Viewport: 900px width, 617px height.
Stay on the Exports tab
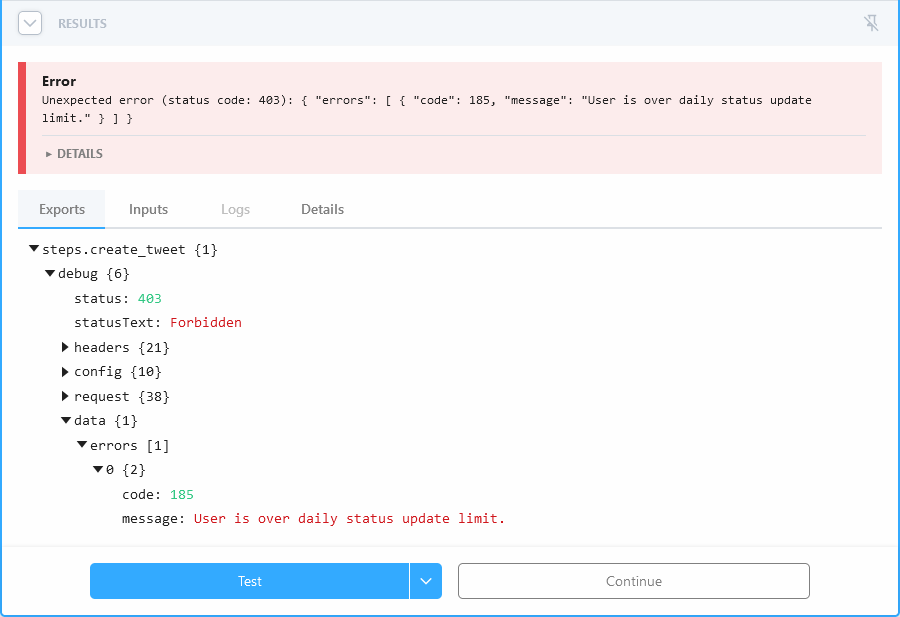coord(61,209)
